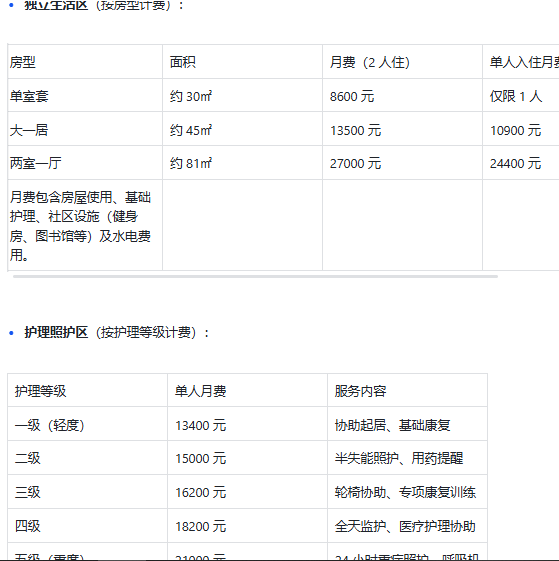The height and width of the screenshot is (561, 559).
Task: Click the '二级' row label
Action: click(87, 458)
